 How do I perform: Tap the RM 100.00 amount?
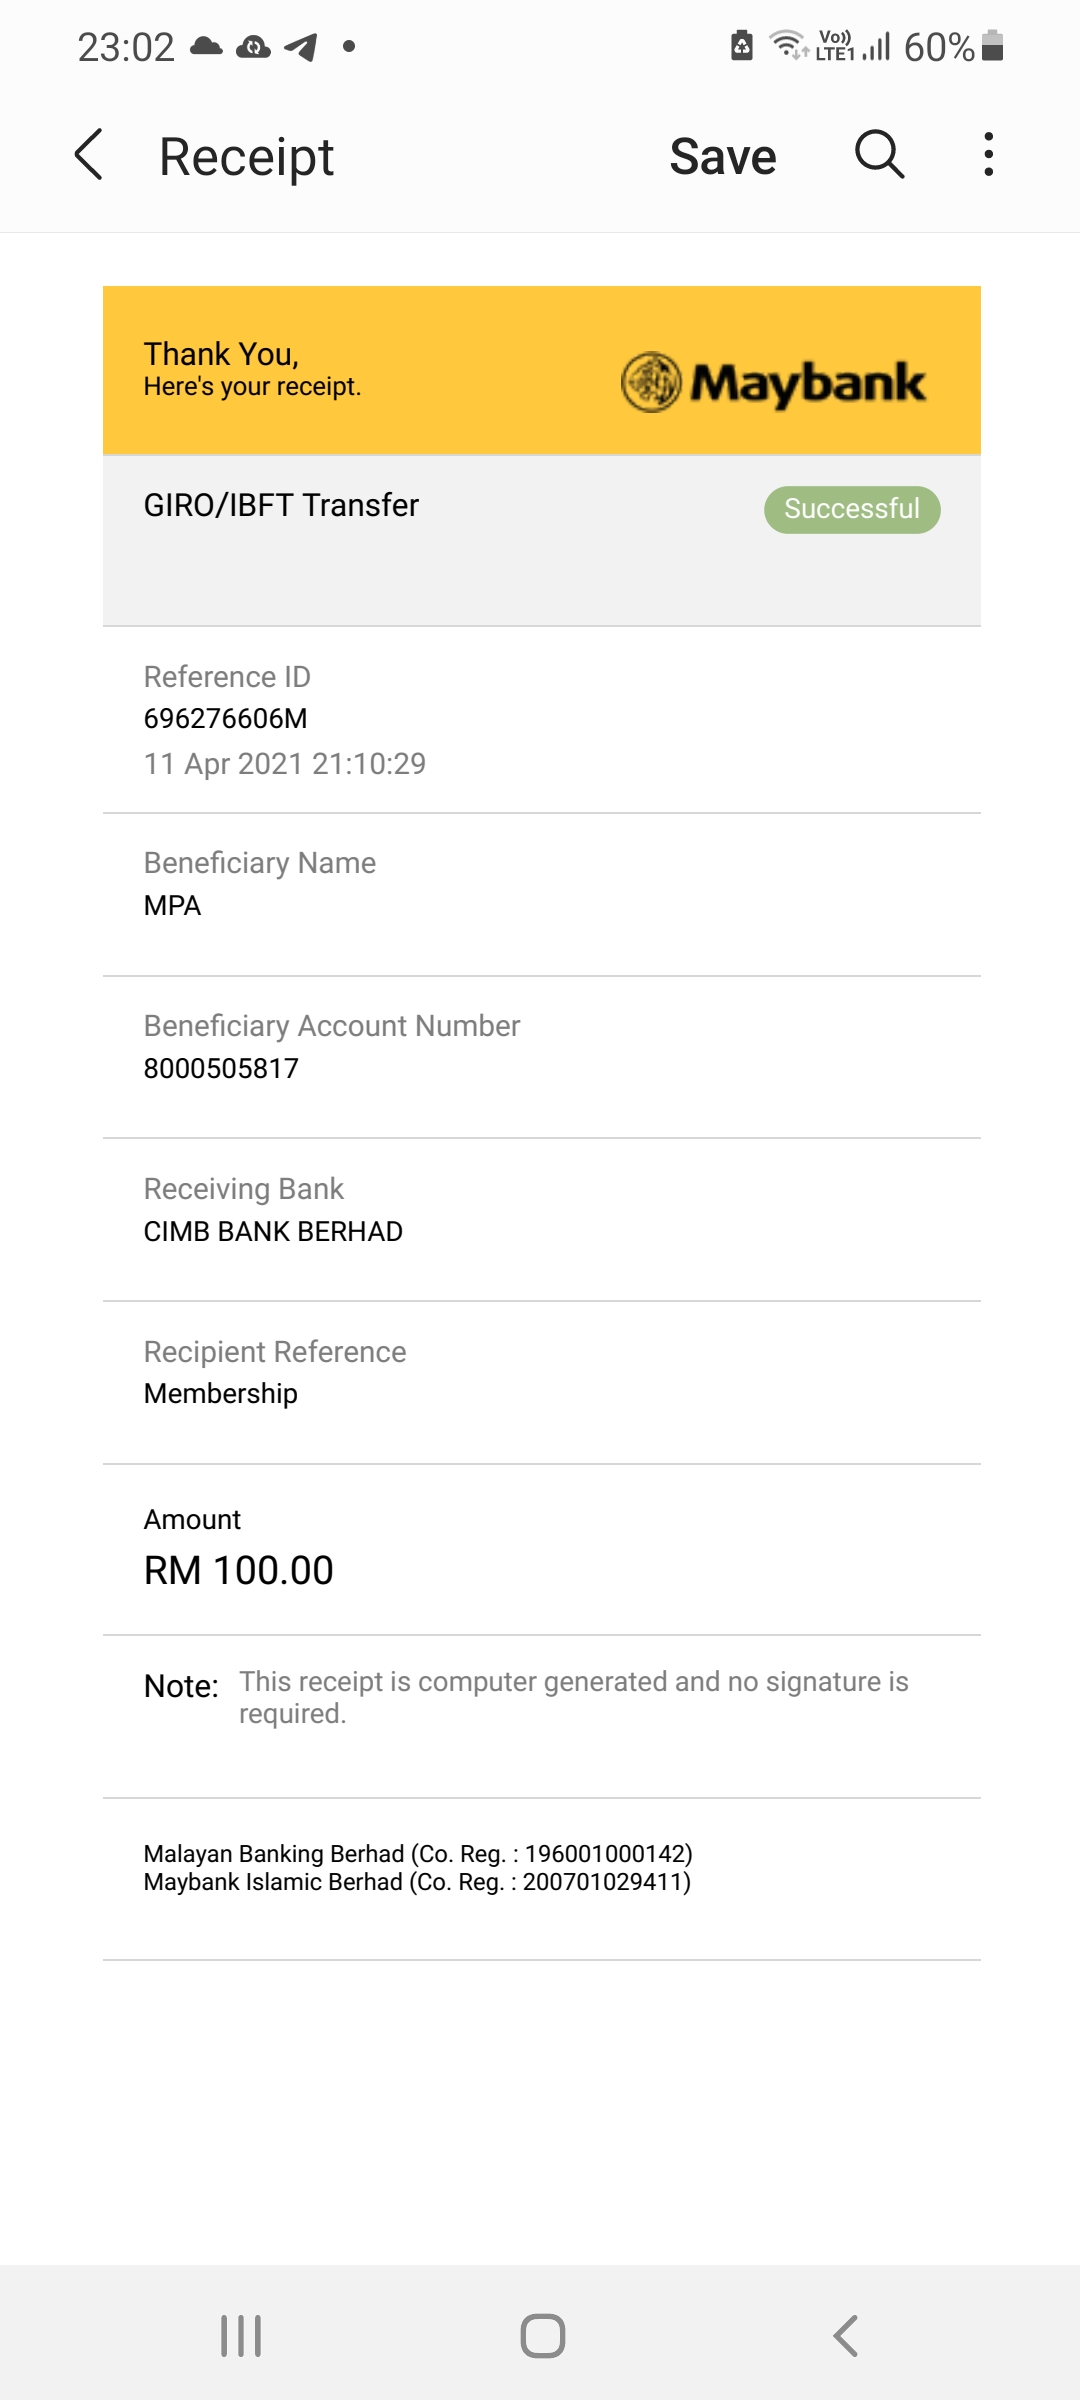click(239, 1571)
